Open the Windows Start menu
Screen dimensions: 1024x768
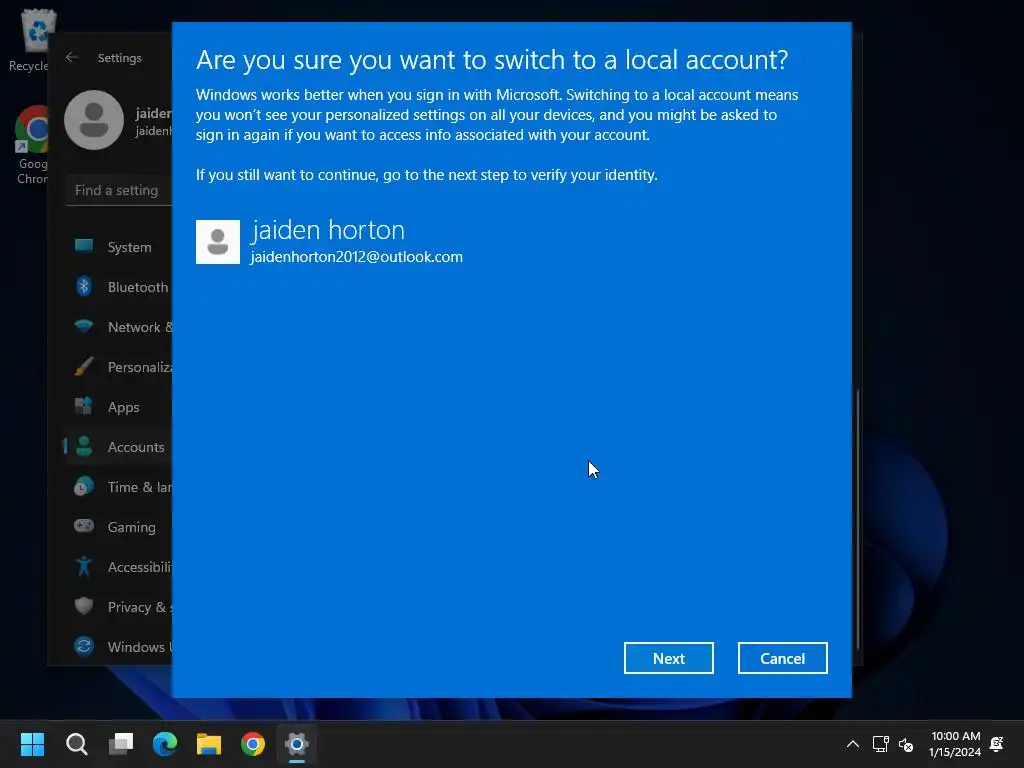tap(32, 744)
